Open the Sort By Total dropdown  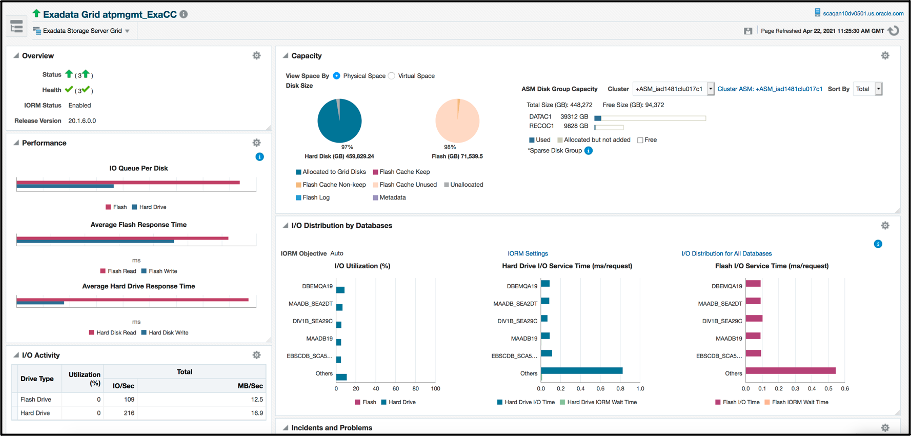(868, 89)
